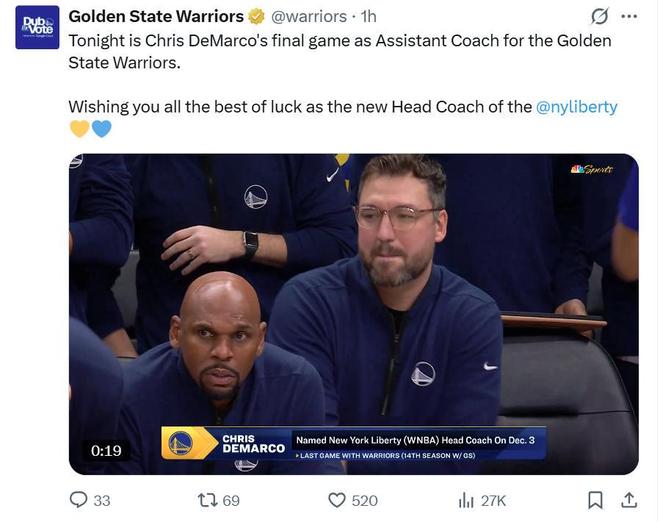Click the 520 likes count
Image resolution: width=660 pixels, height=522 pixels.
[365, 500]
